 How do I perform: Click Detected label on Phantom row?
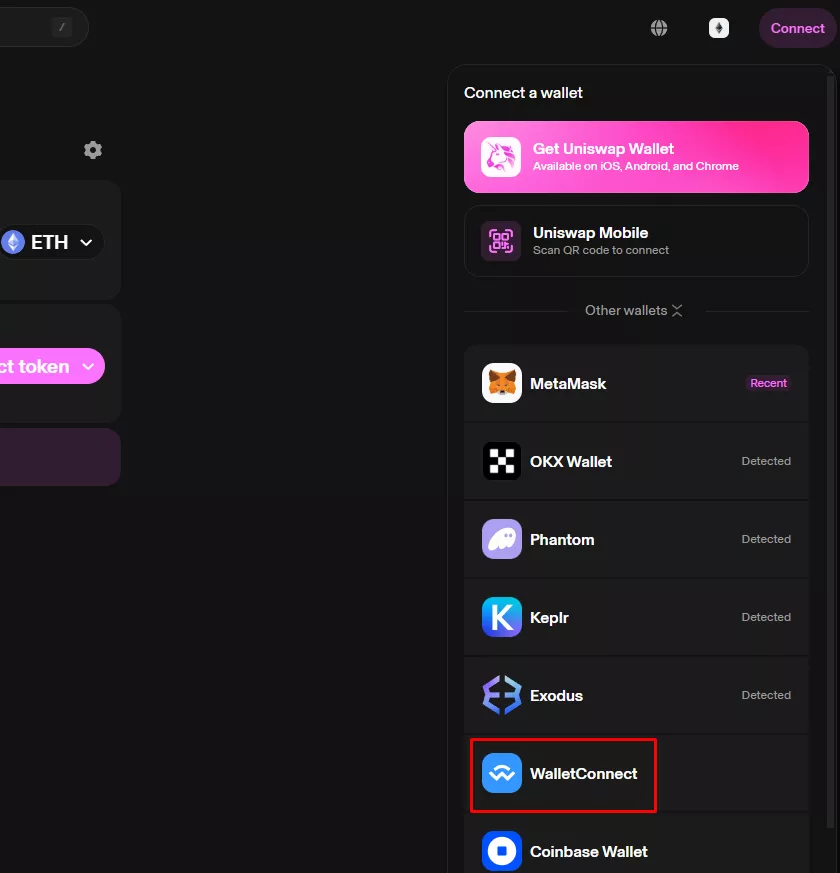click(766, 539)
